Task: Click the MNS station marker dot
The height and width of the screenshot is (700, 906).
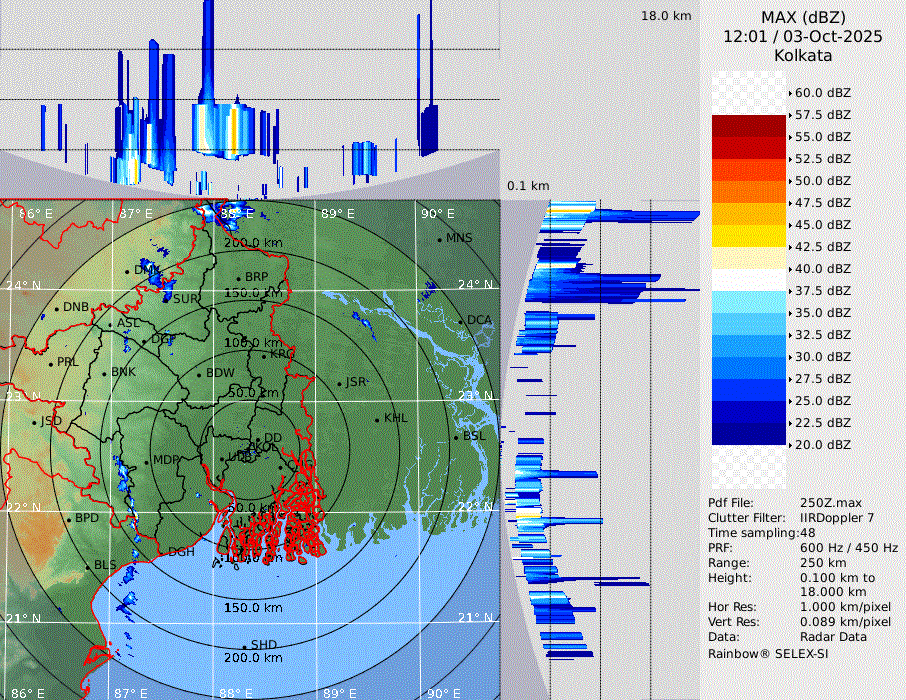Action: click(439, 239)
